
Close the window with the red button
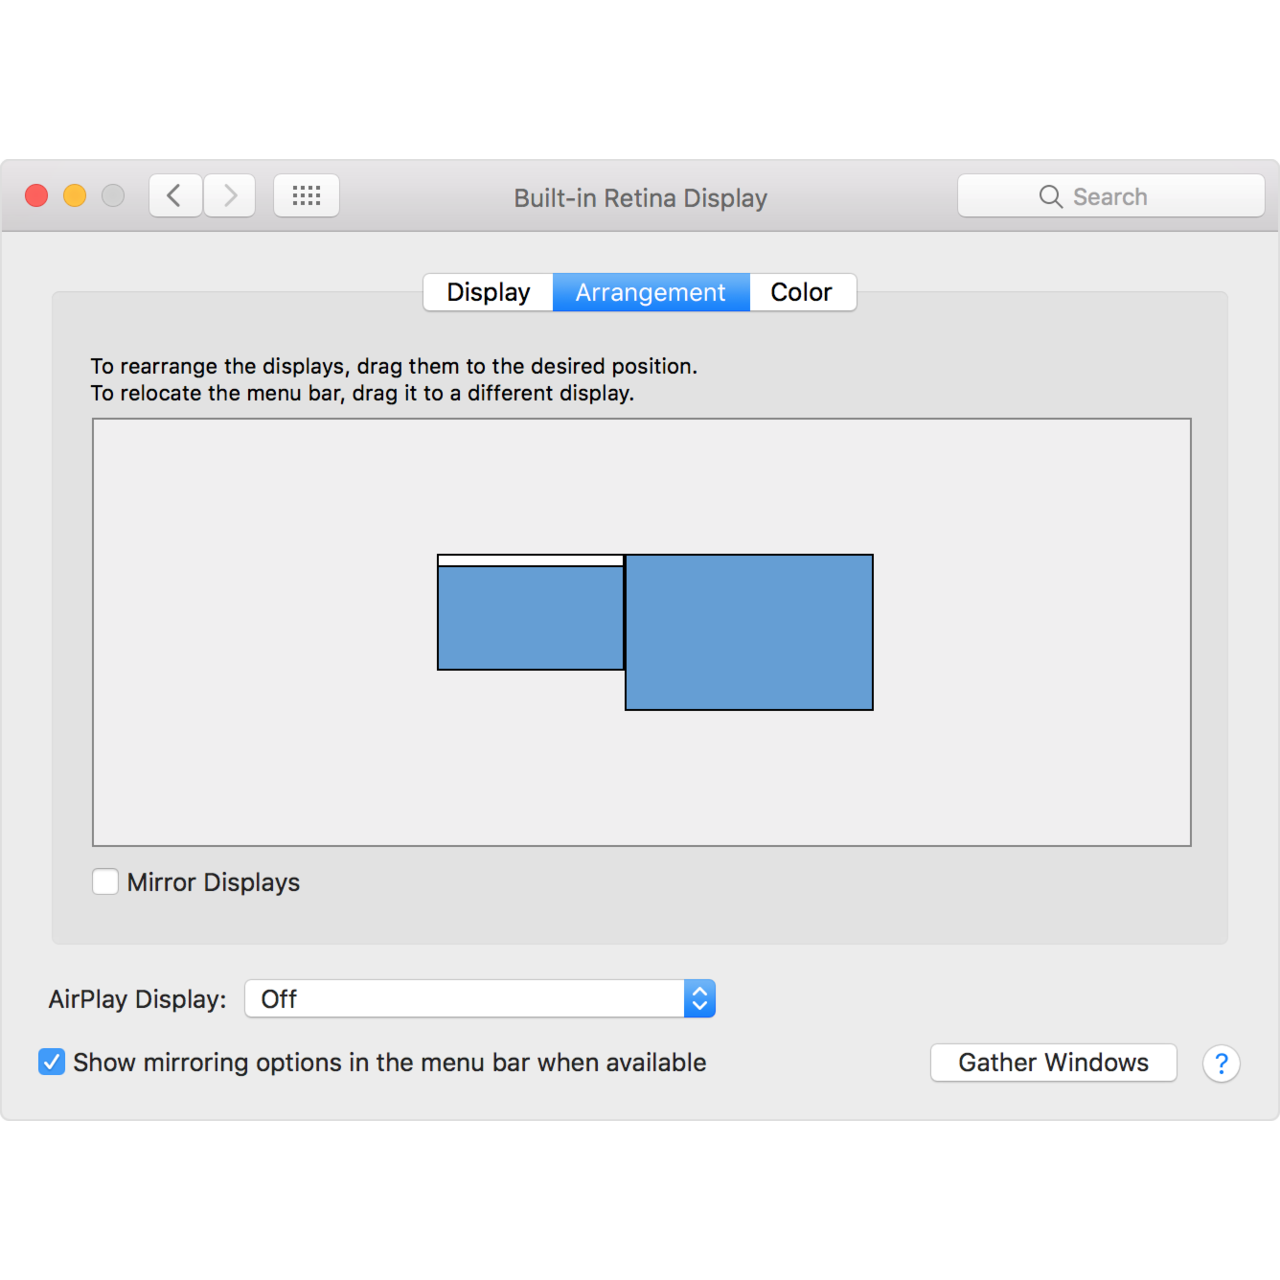click(x=37, y=196)
